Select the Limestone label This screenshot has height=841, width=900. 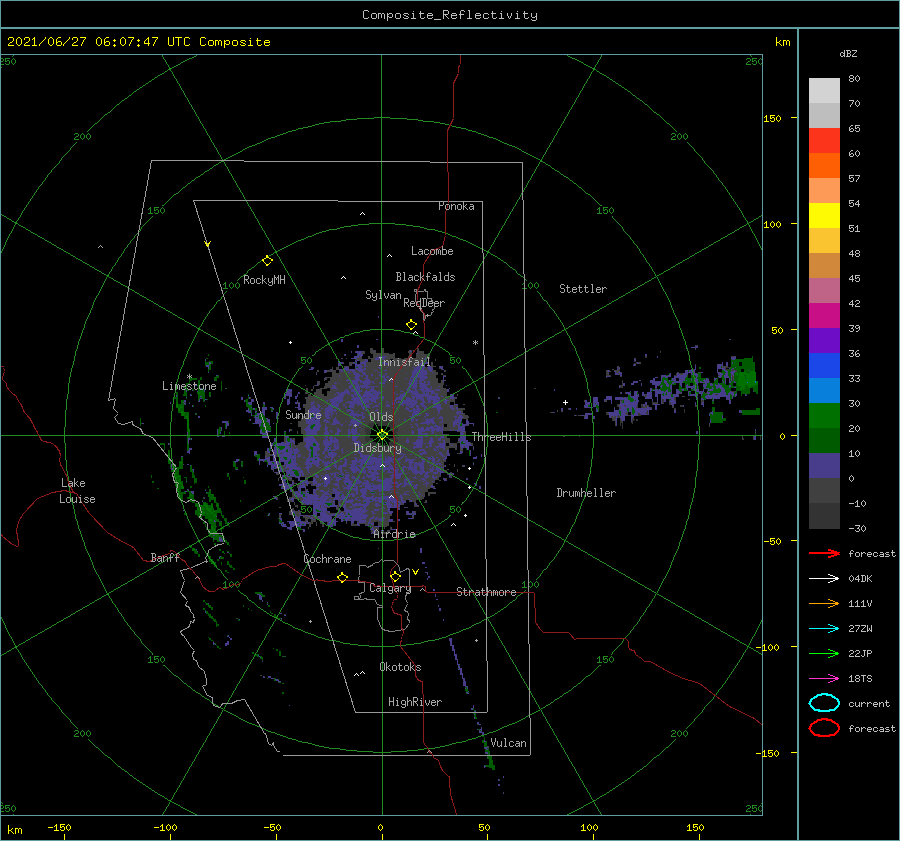189,386
